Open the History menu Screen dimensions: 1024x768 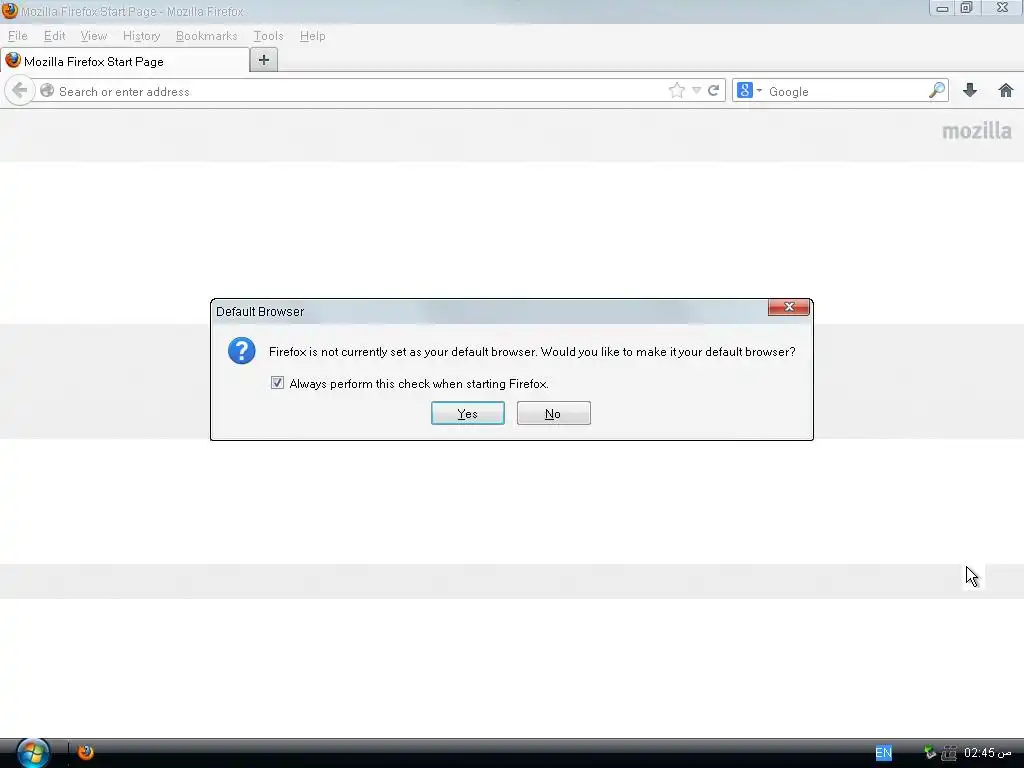point(141,36)
